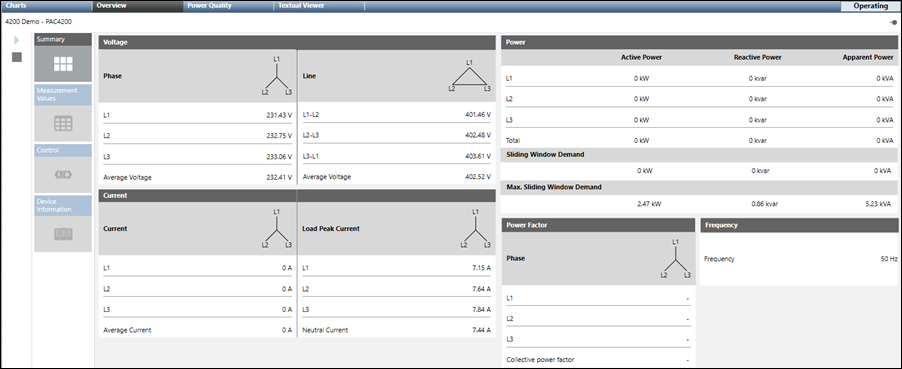
Task: Click the play arrow icon in left strip
Action: pos(17,40)
